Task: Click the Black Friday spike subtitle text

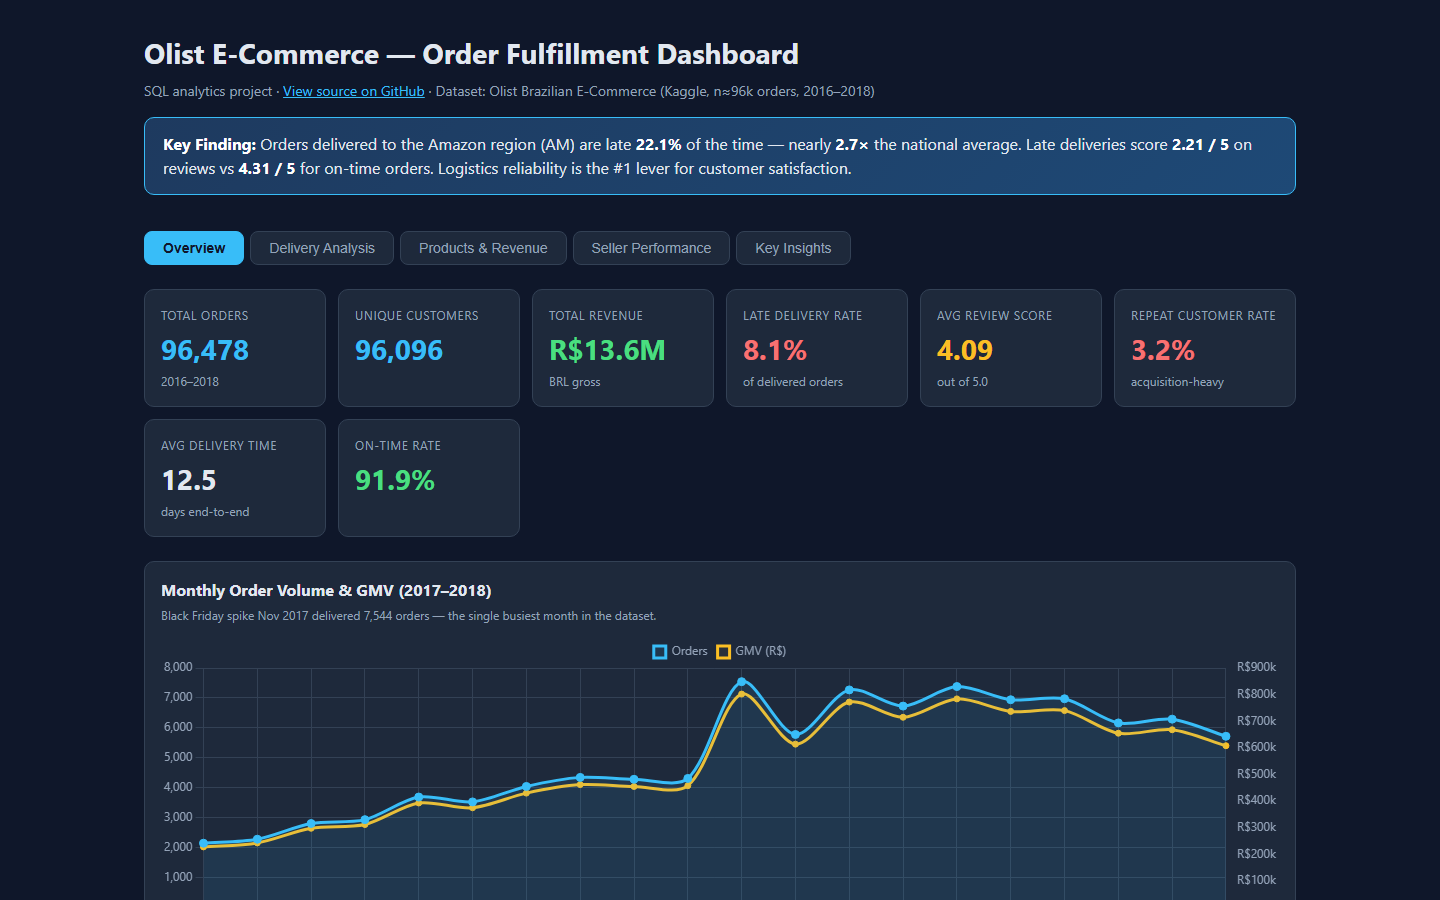Action: [409, 616]
